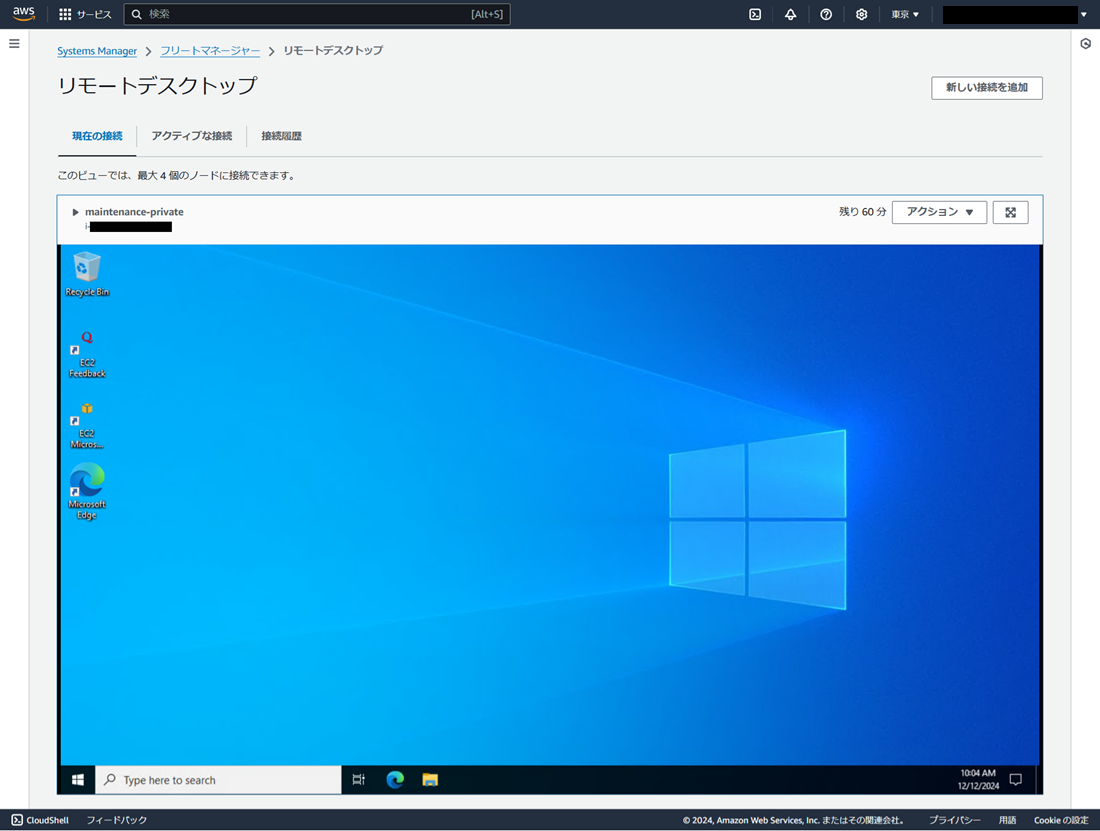Go to Systems Manager breadcrumb
1100x831 pixels.
[x=97, y=51]
